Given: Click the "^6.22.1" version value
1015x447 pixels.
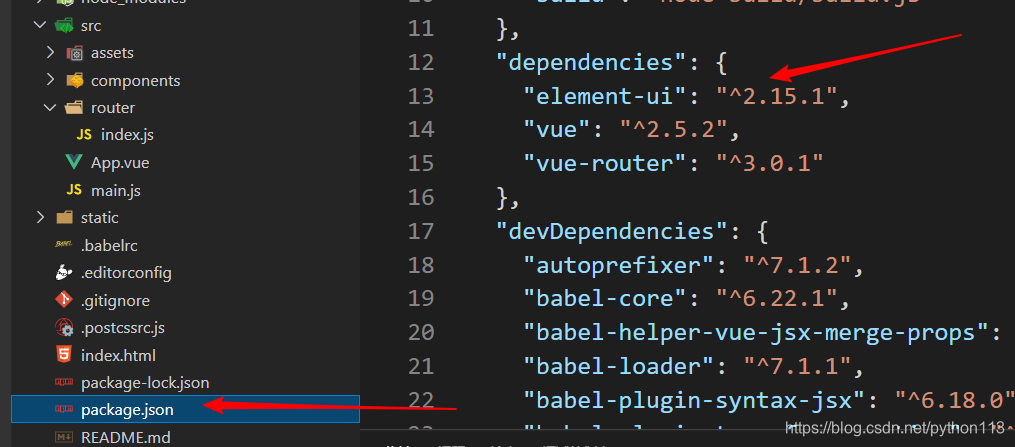Looking at the screenshot, I should 776,298.
